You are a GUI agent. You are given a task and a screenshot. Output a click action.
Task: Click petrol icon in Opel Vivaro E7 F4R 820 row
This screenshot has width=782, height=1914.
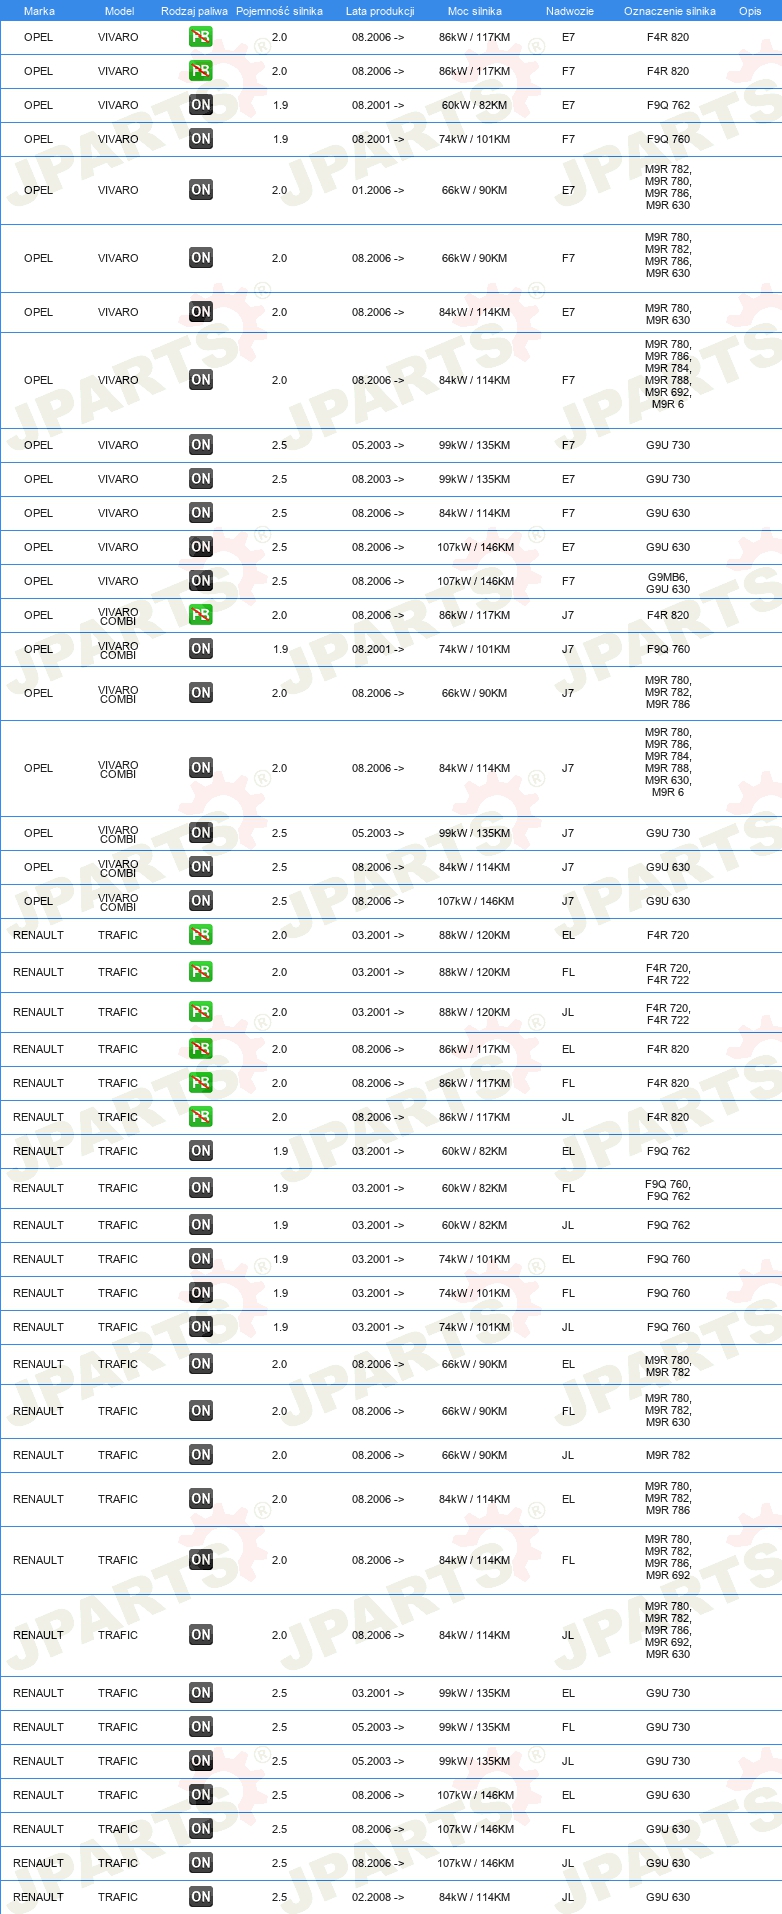pos(201,37)
